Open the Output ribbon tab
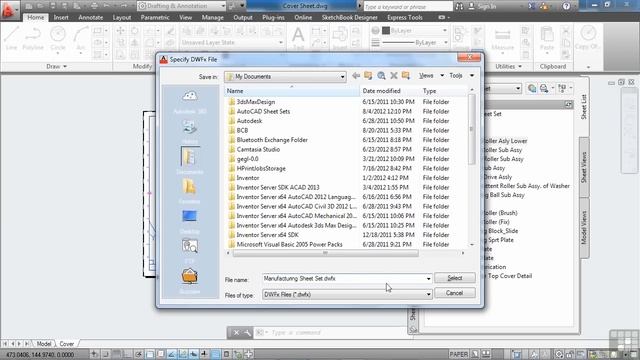 (243, 18)
